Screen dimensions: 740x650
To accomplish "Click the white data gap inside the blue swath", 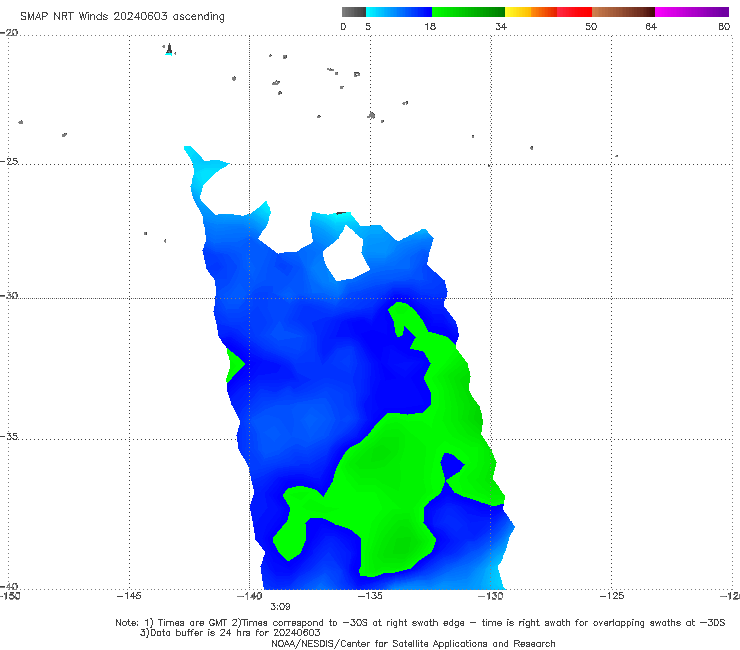I will (346, 255).
